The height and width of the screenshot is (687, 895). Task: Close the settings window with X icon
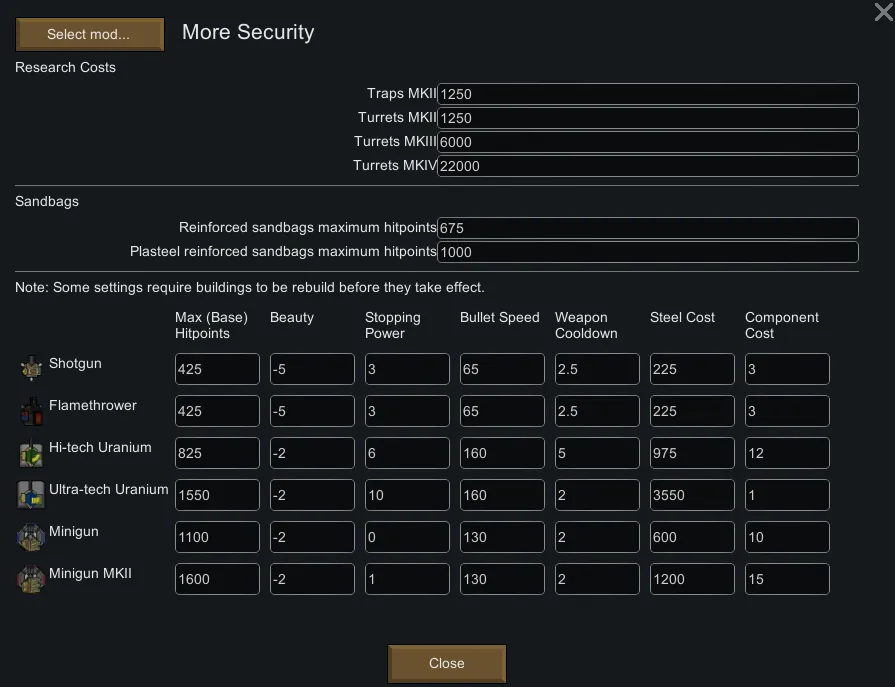tap(883, 11)
